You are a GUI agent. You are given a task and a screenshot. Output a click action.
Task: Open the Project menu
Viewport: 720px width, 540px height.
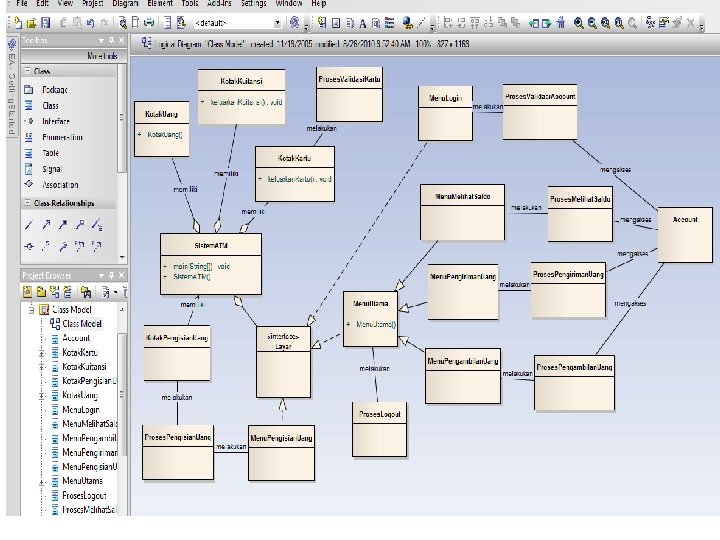[x=92, y=3]
